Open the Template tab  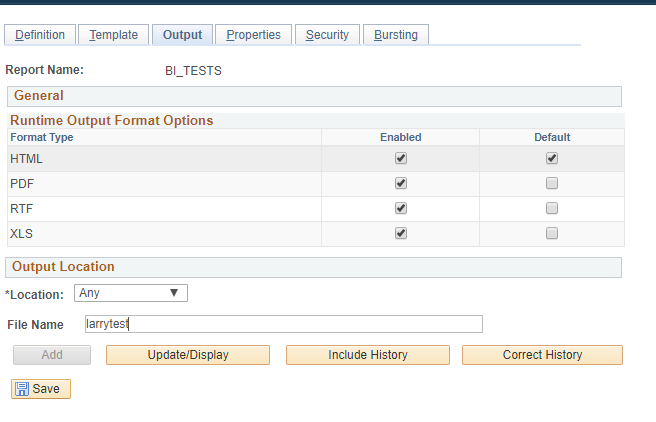coord(114,35)
